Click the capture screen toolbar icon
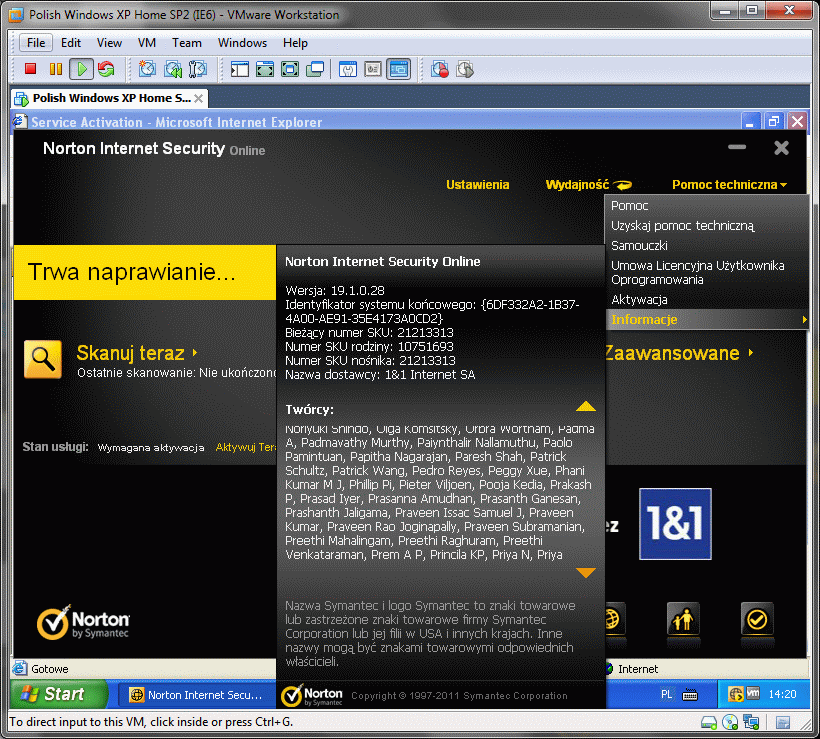This screenshot has width=820, height=739. coord(440,69)
